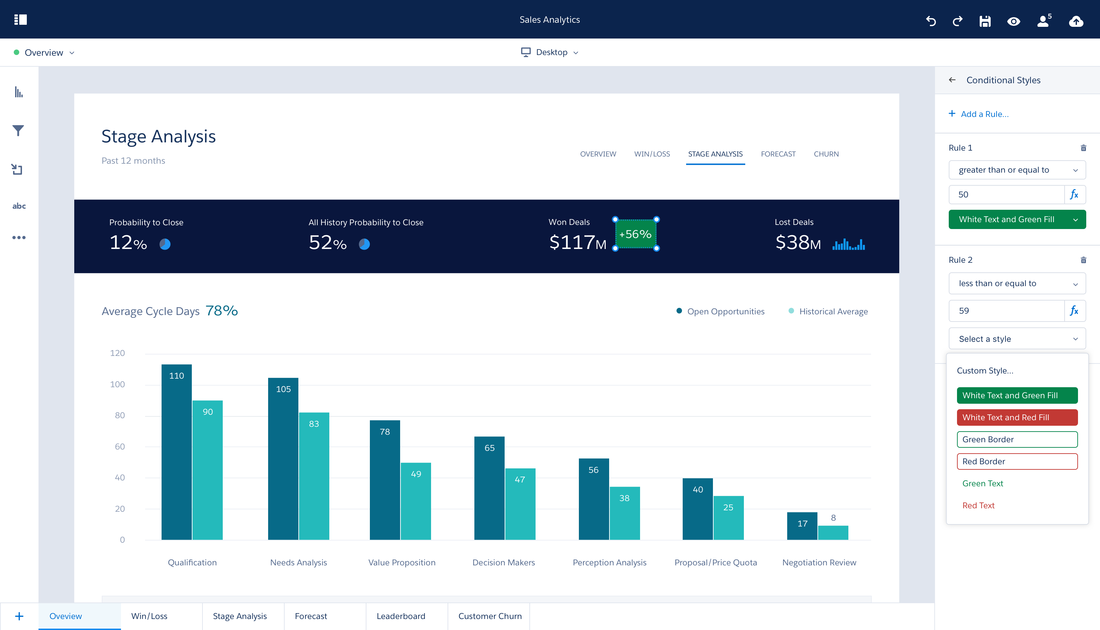
Task: Choose Custom Style option
Action: (x=985, y=370)
